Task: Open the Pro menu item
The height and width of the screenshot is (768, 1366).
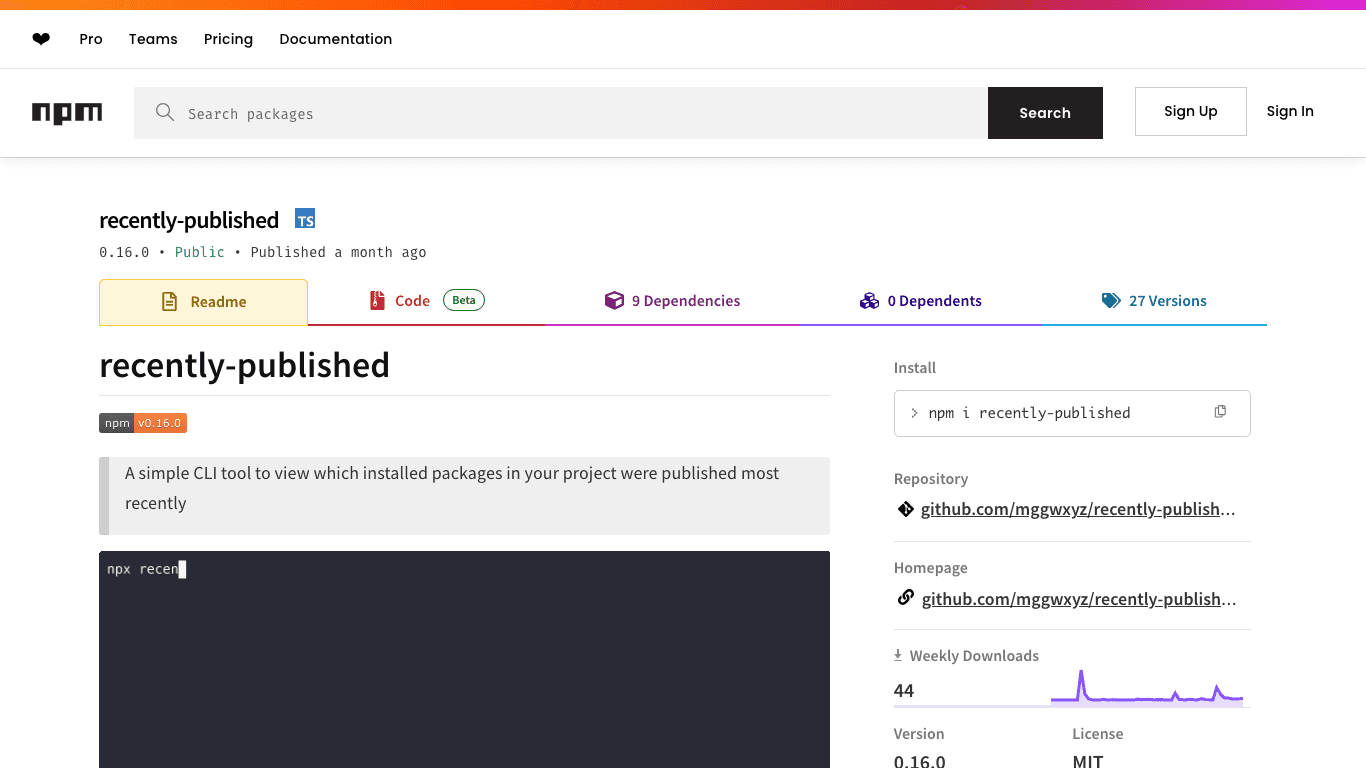Action: [x=91, y=39]
